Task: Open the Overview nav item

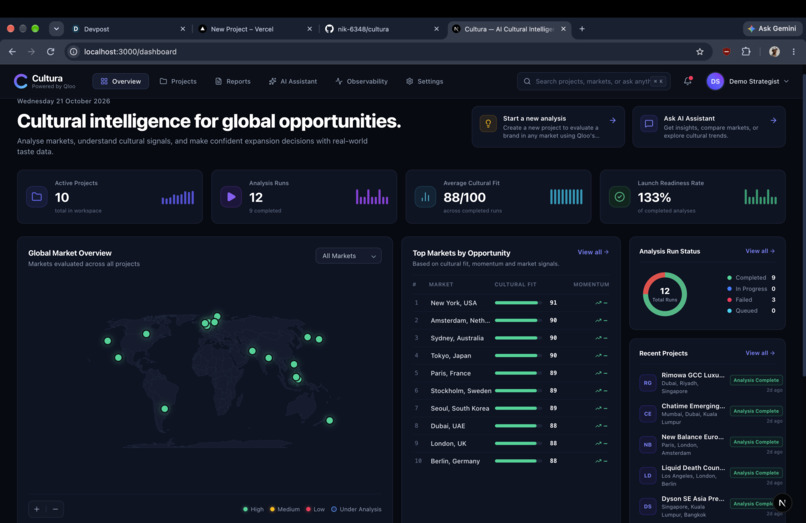Action: tap(121, 81)
